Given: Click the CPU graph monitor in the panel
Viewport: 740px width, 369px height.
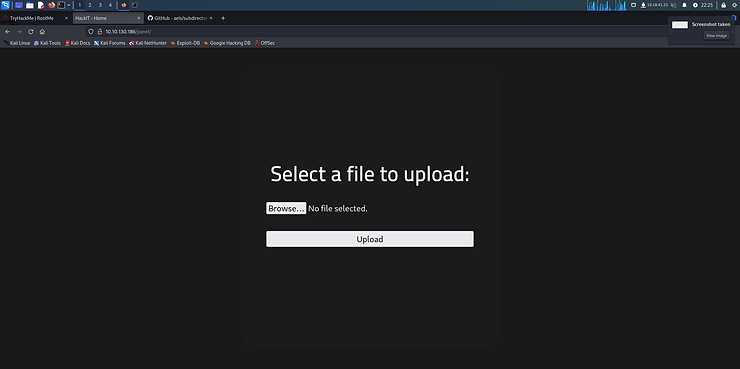Looking at the screenshot, I should (x=606, y=5).
